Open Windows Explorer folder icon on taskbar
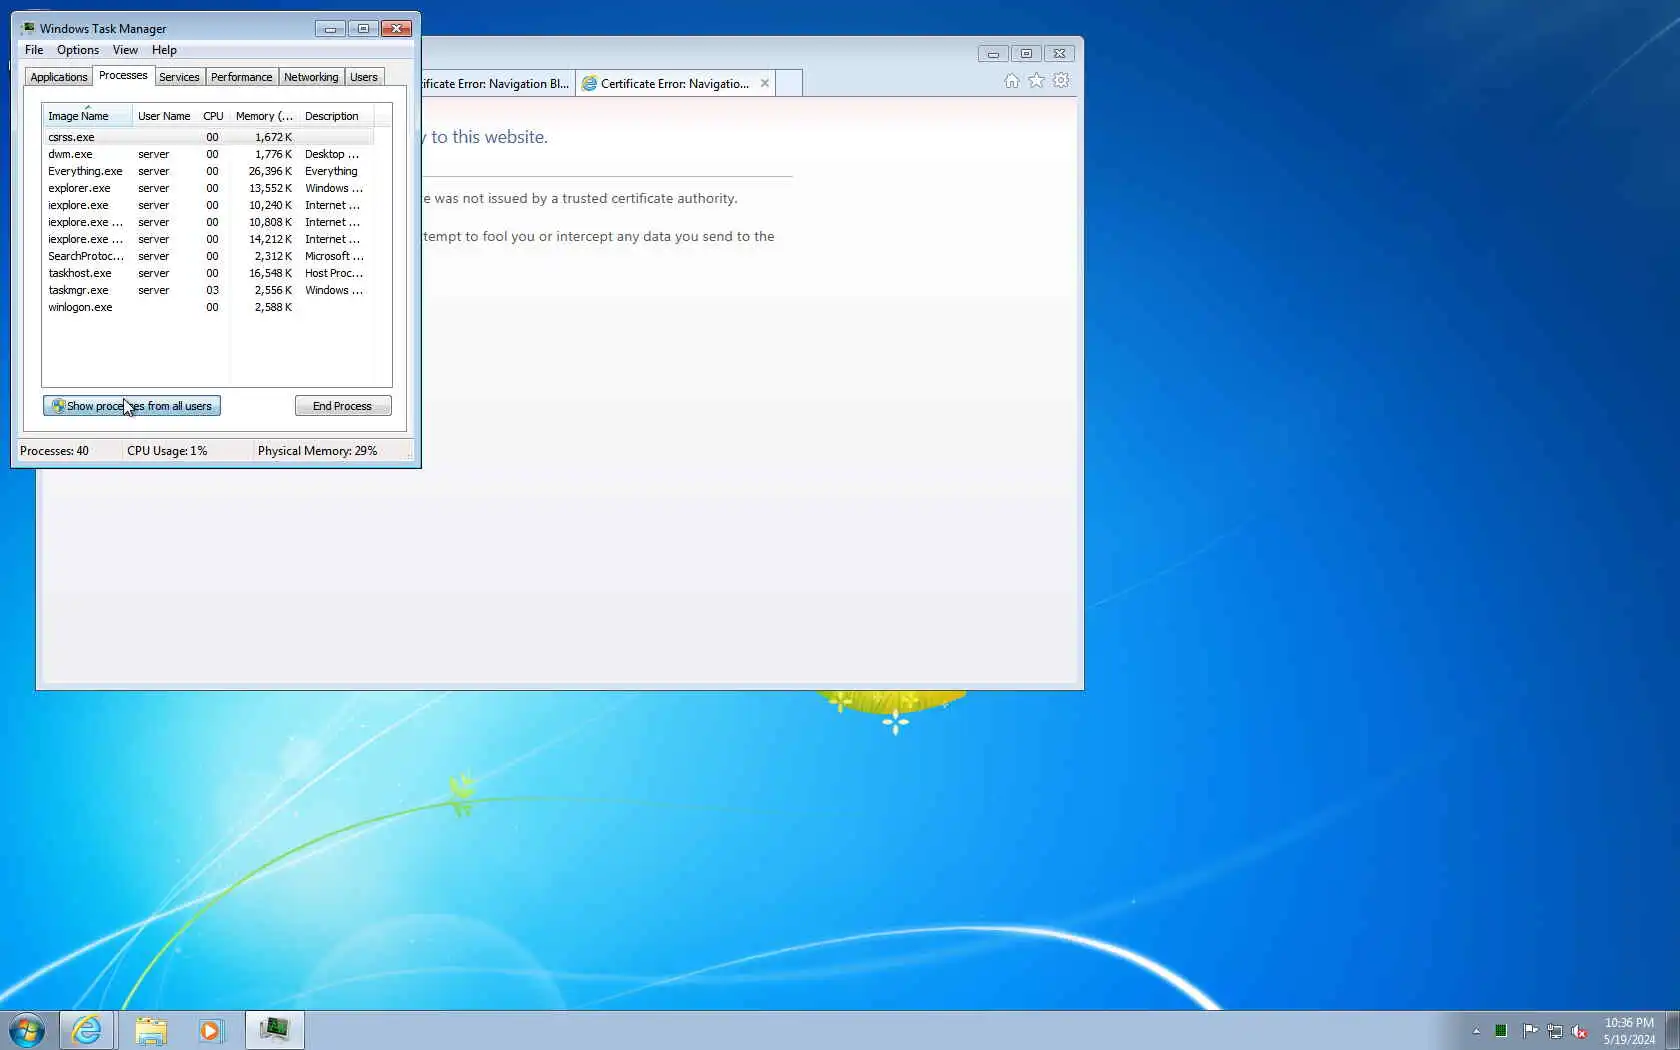 (151, 1030)
